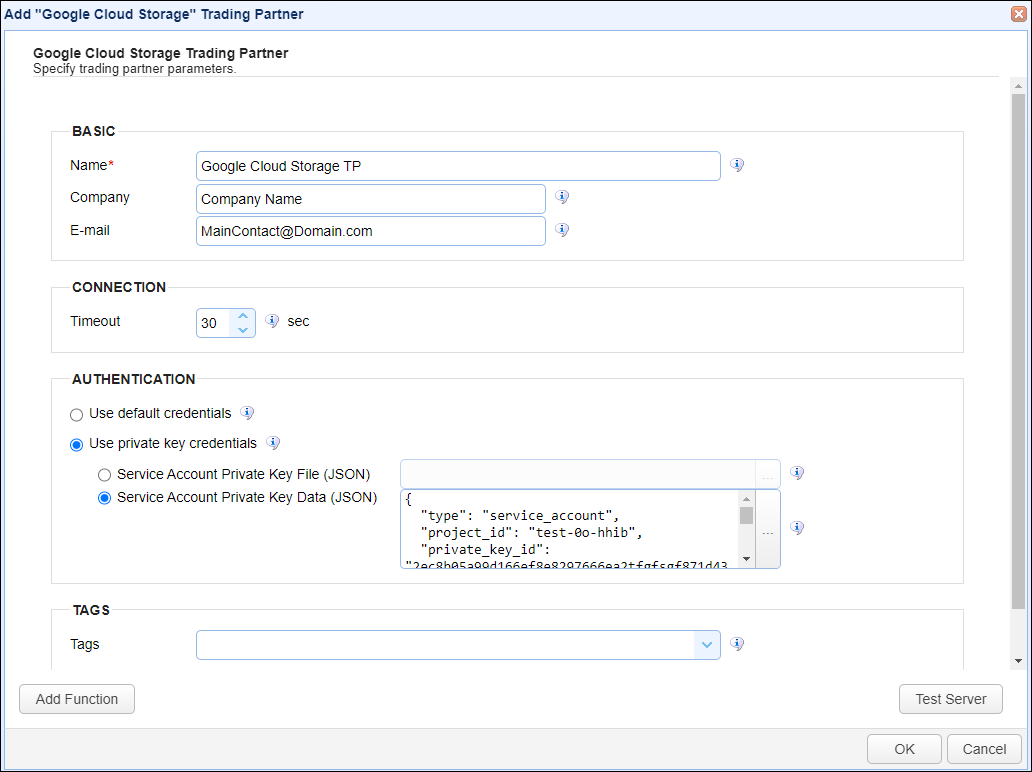The height and width of the screenshot is (772, 1032).
Task: Click the info icon next to Timeout spinner
Action: point(272,321)
